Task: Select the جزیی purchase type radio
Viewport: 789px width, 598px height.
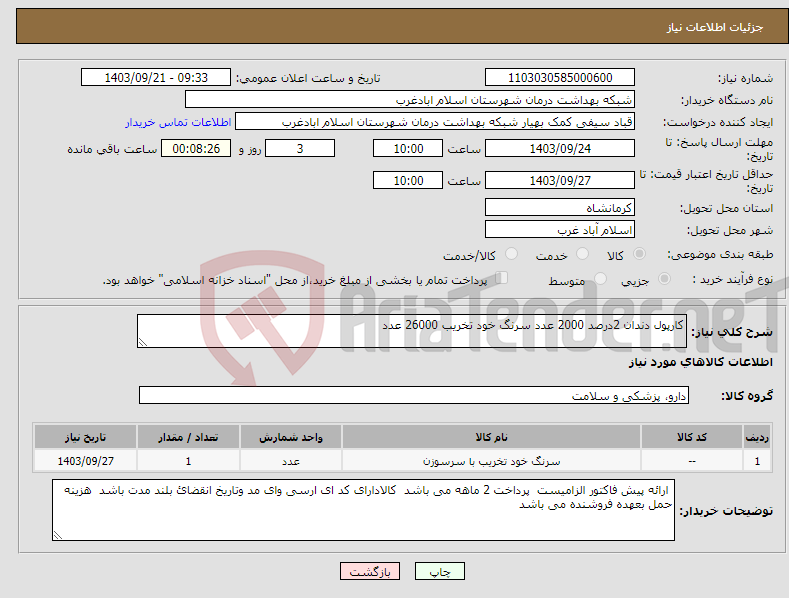Action: click(x=664, y=278)
